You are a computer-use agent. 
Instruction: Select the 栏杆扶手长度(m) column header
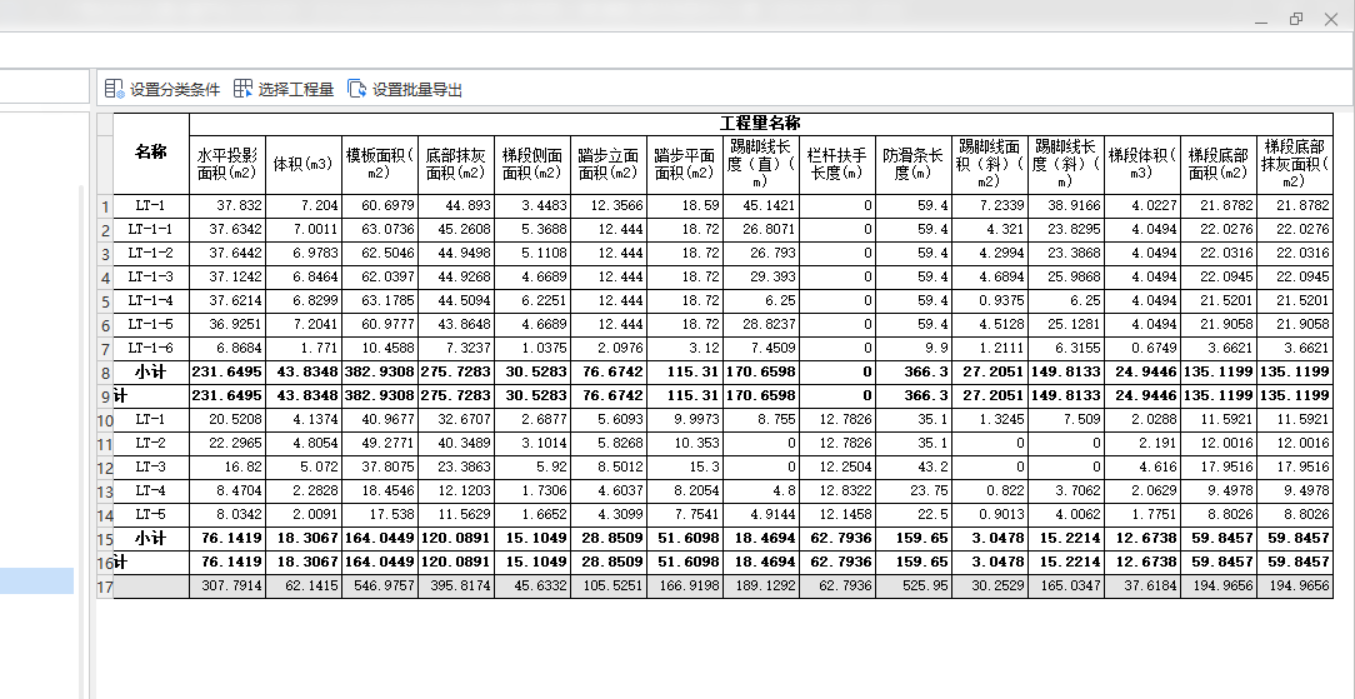click(837, 165)
